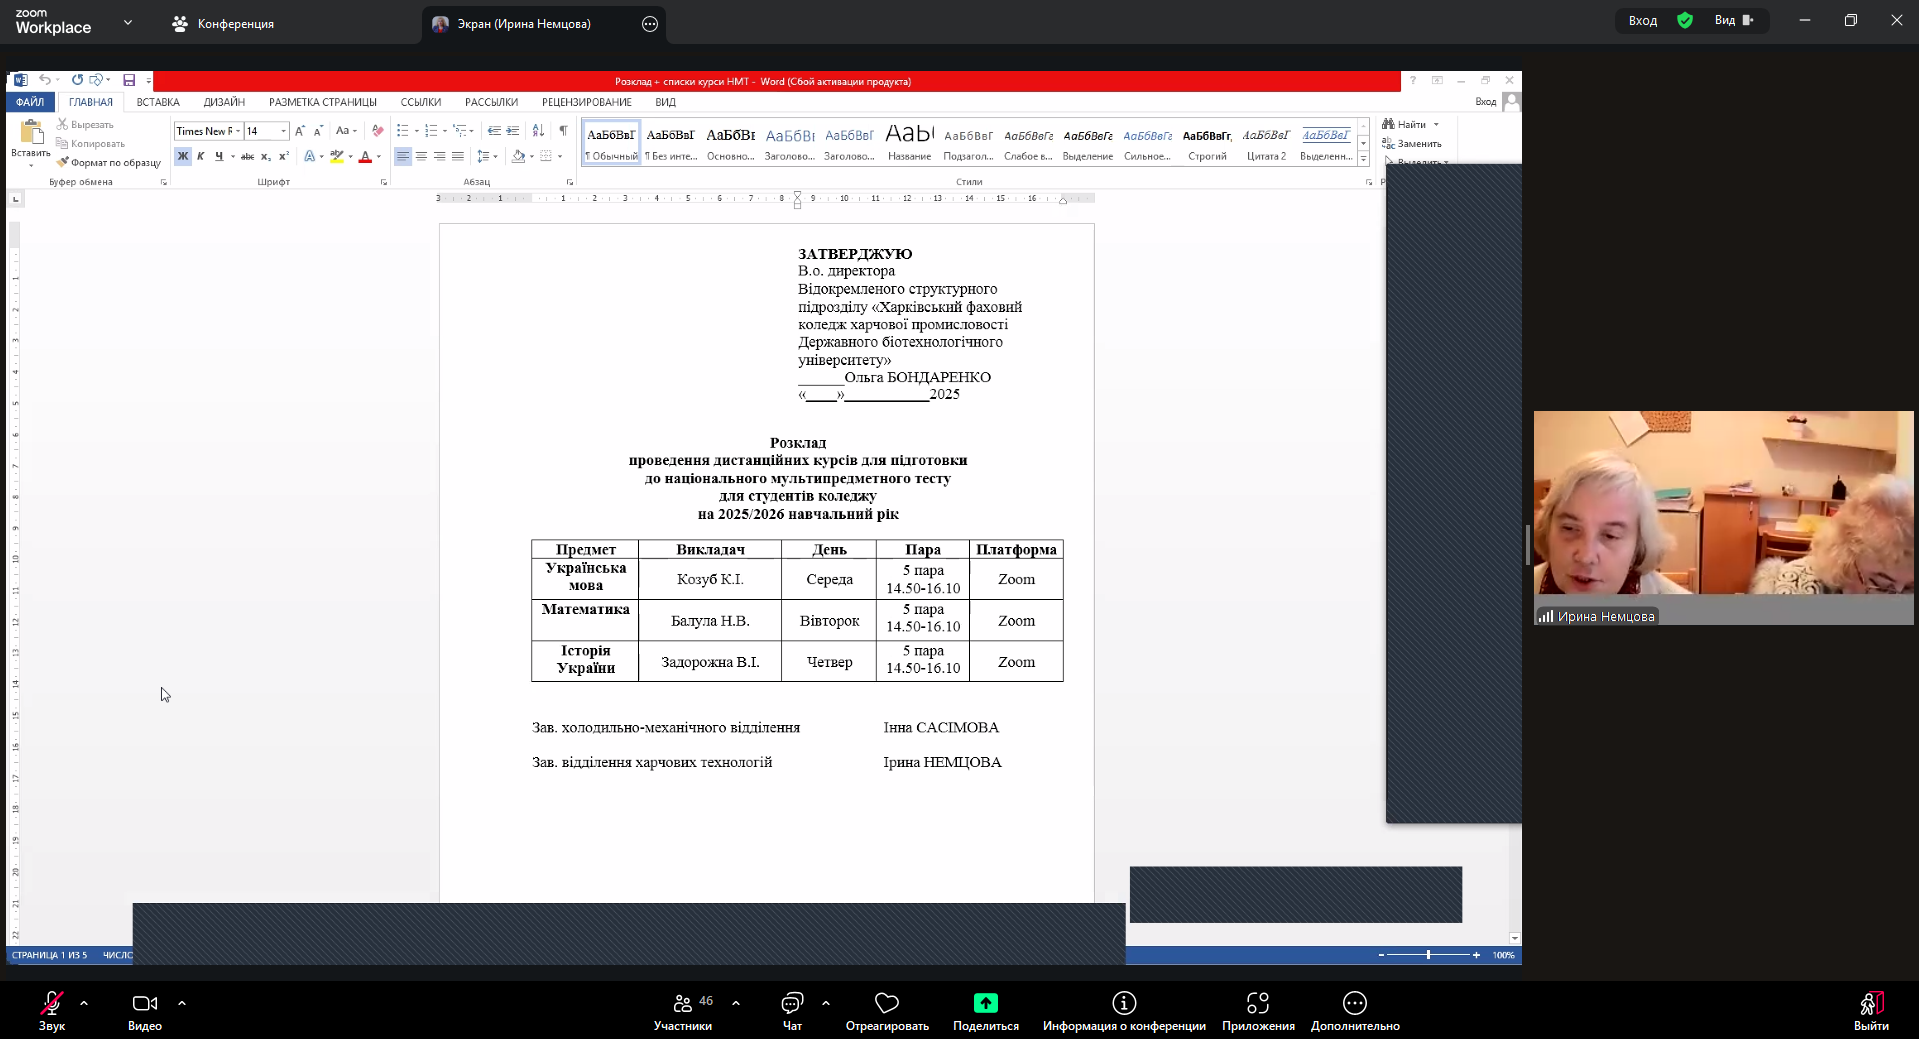
Task: Start camera with the Видео icon
Action: [145, 1003]
